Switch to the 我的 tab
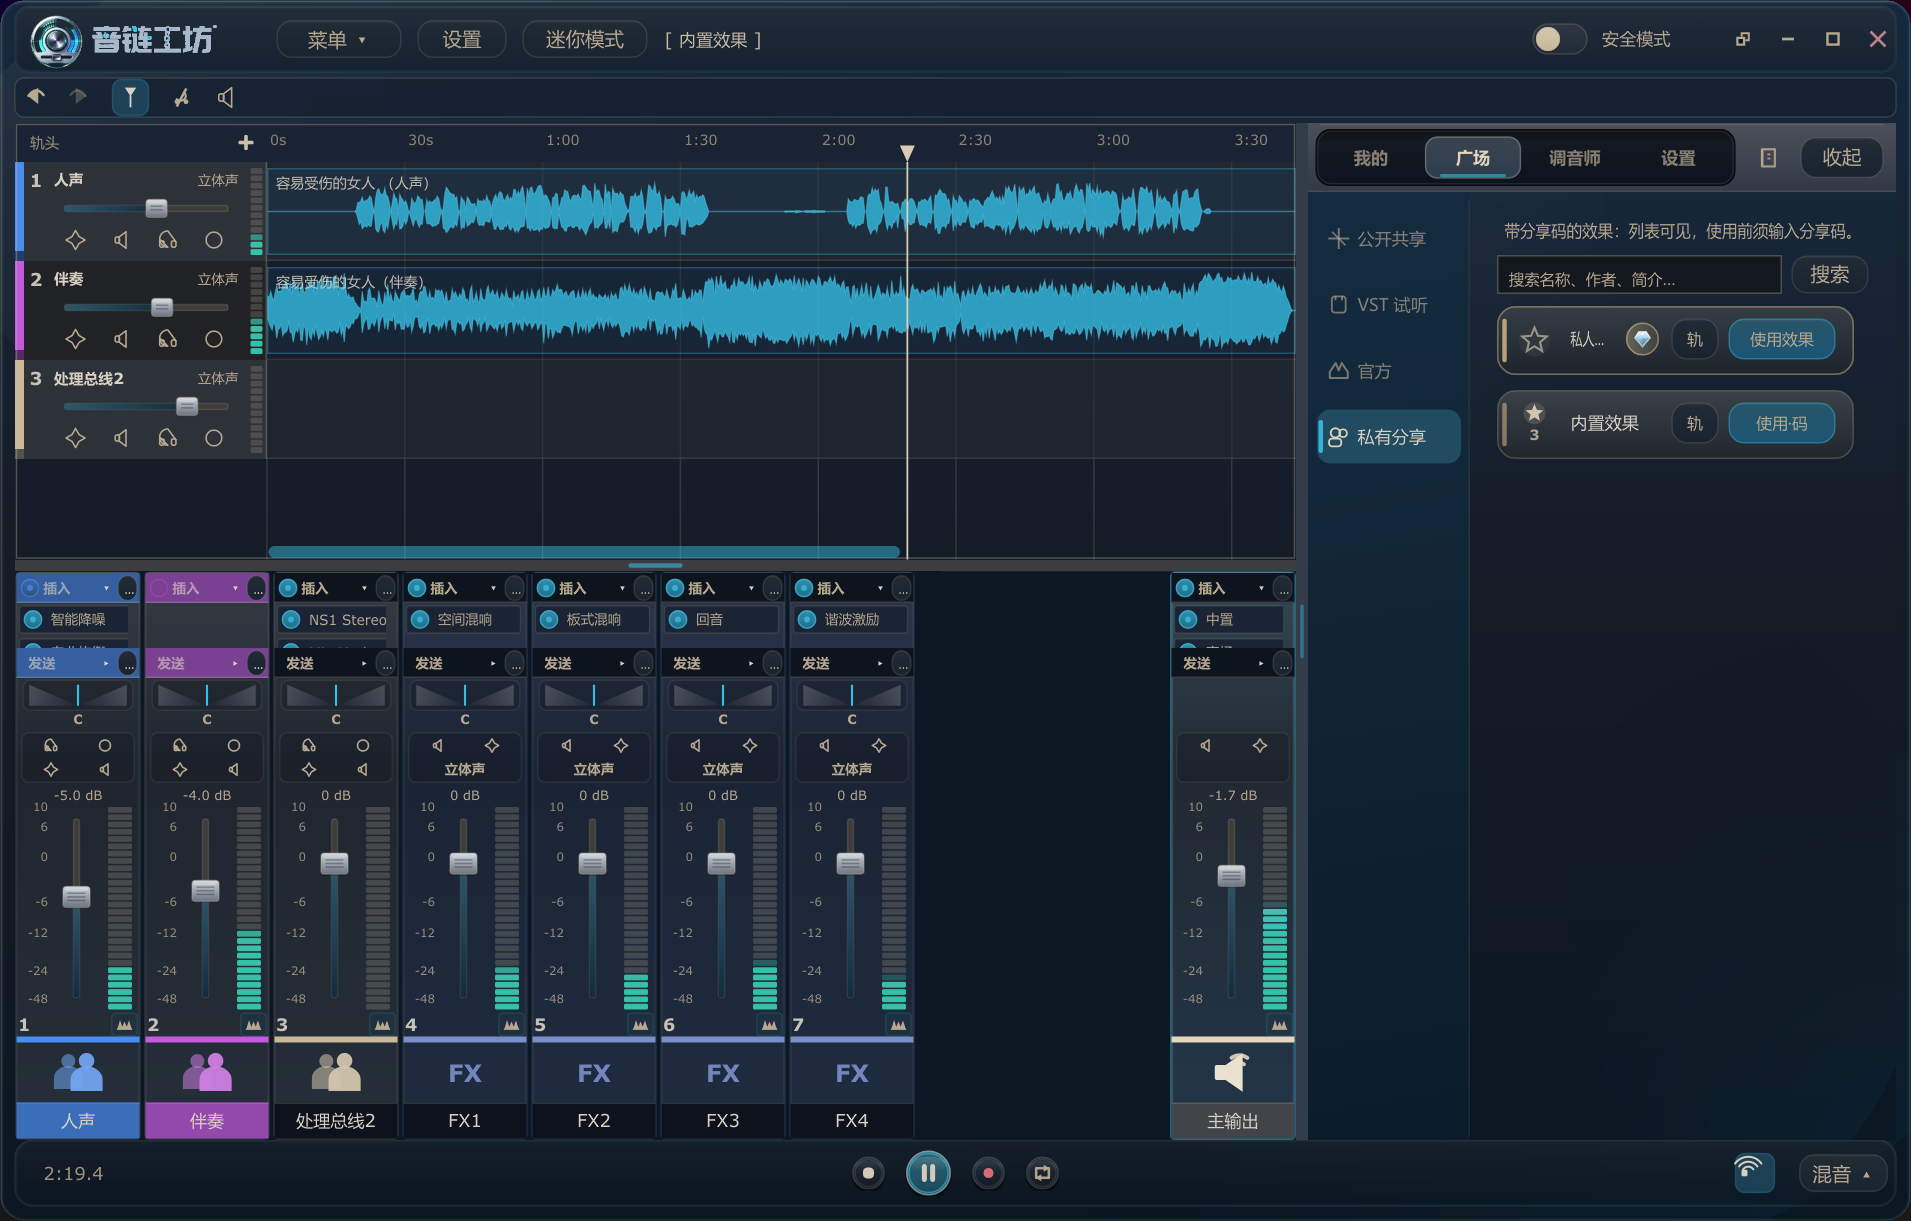 coord(1370,158)
